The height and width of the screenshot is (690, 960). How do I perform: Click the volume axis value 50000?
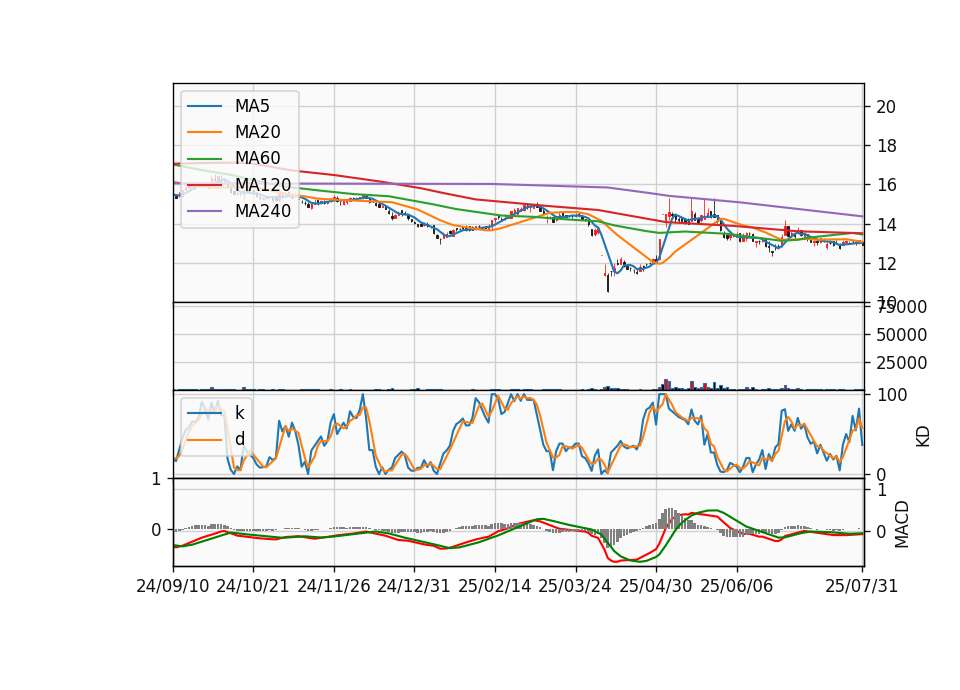pyautogui.click(x=901, y=335)
